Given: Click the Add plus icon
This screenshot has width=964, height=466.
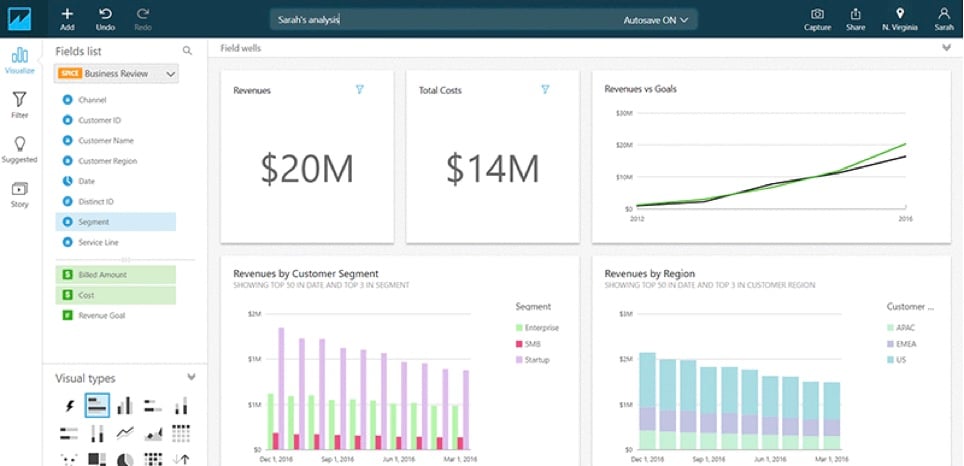Looking at the screenshot, I should (x=67, y=14).
